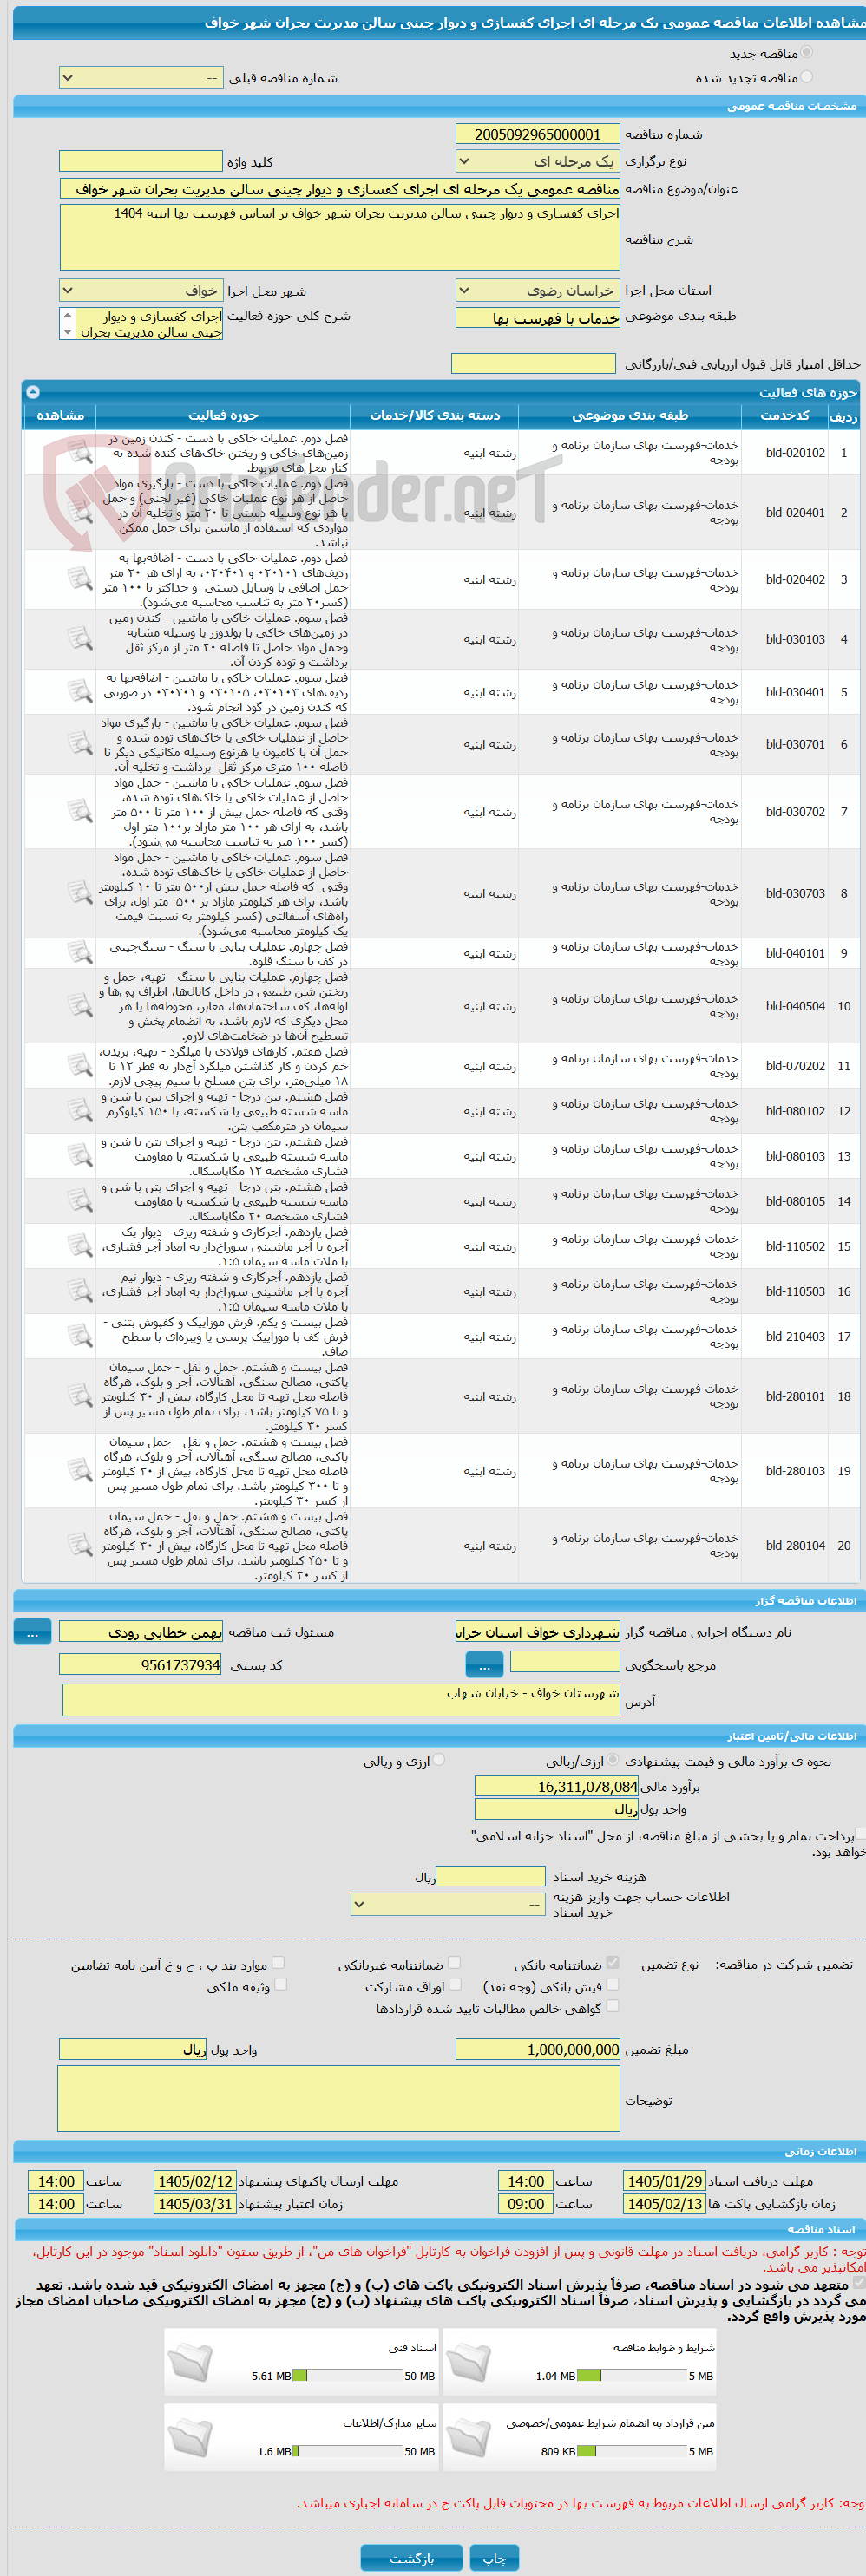The height and width of the screenshot is (2576, 866).
Task: Toggle the ضمانتنامه بانکی checkbox
Action: pyautogui.click(x=612, y=1962)
